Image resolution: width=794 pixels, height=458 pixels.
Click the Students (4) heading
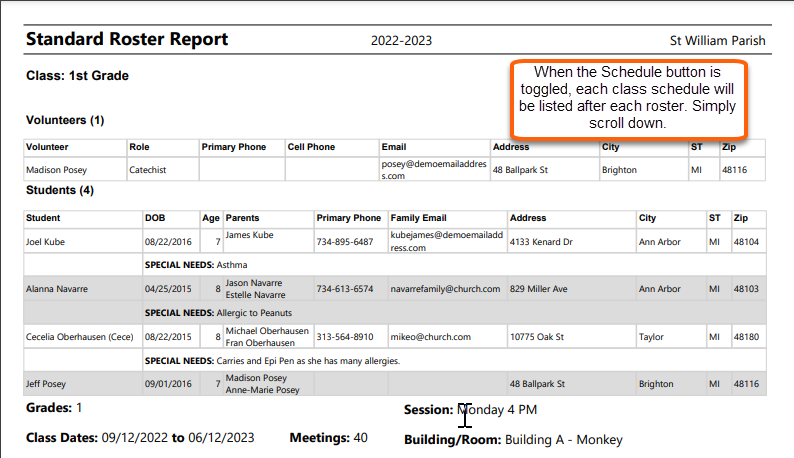click(60, 190)
